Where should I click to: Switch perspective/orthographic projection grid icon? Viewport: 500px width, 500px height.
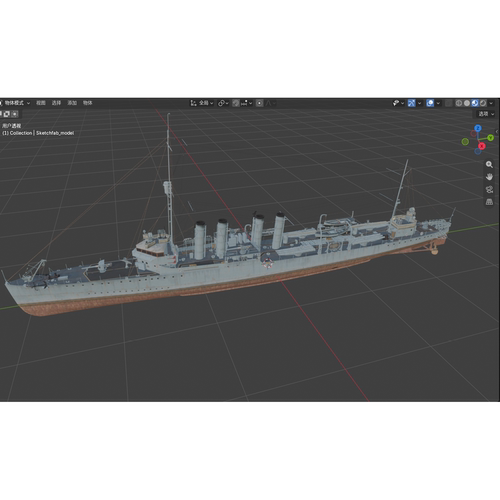point(489,202)
